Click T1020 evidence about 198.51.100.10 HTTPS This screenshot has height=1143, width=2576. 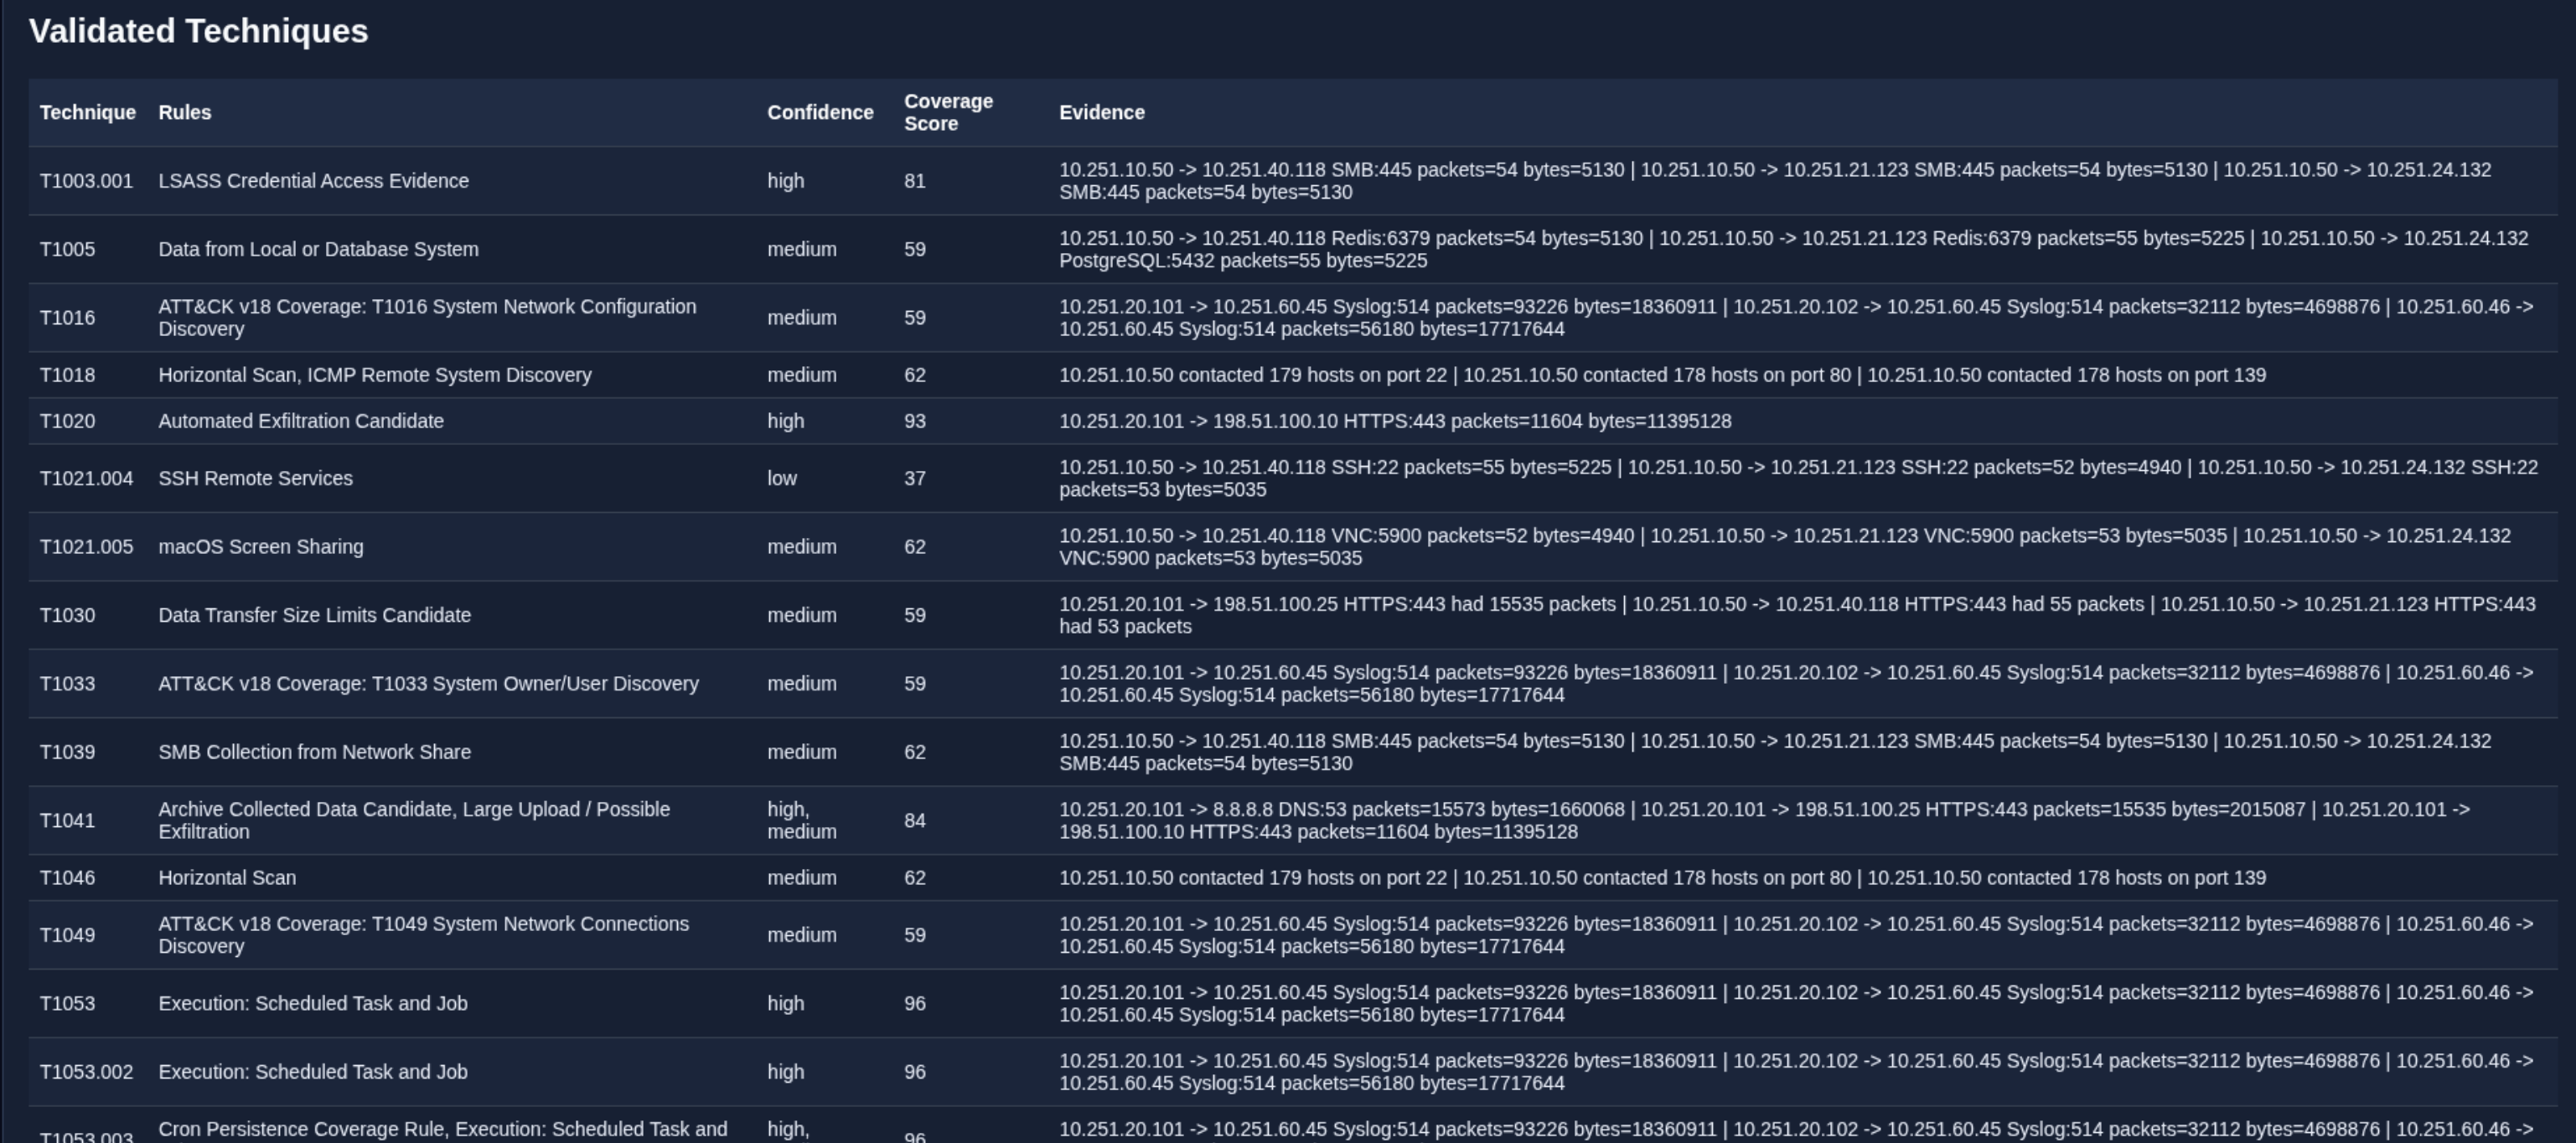tap(1395, 421)
